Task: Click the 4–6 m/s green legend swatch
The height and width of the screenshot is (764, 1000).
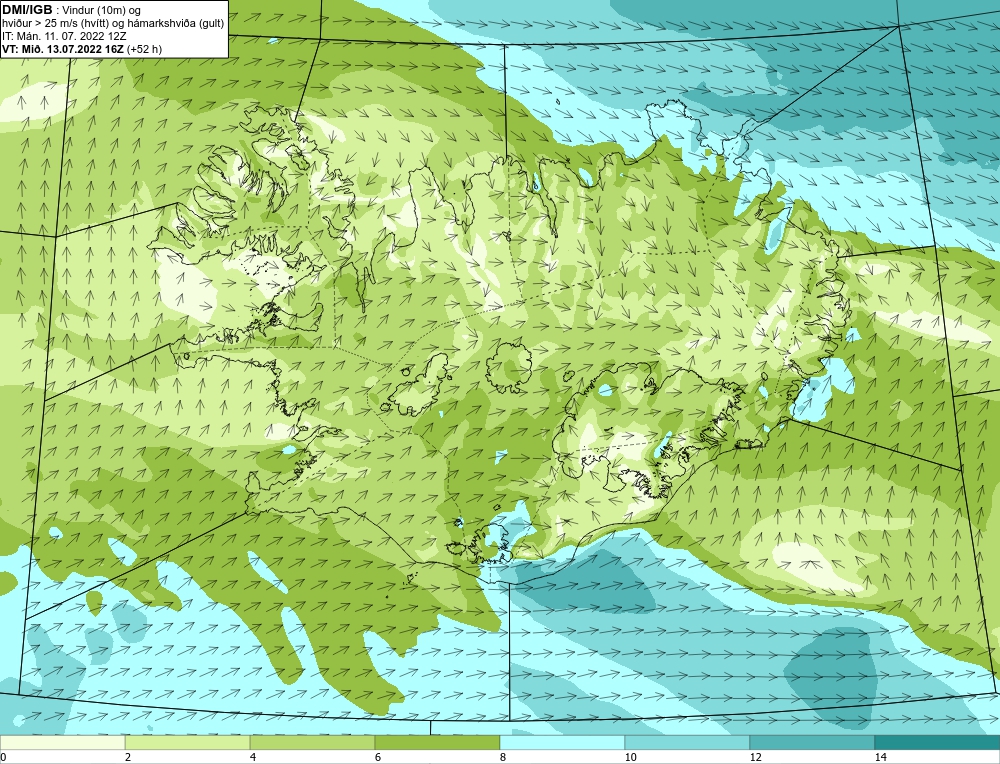Action: [312, 742]
